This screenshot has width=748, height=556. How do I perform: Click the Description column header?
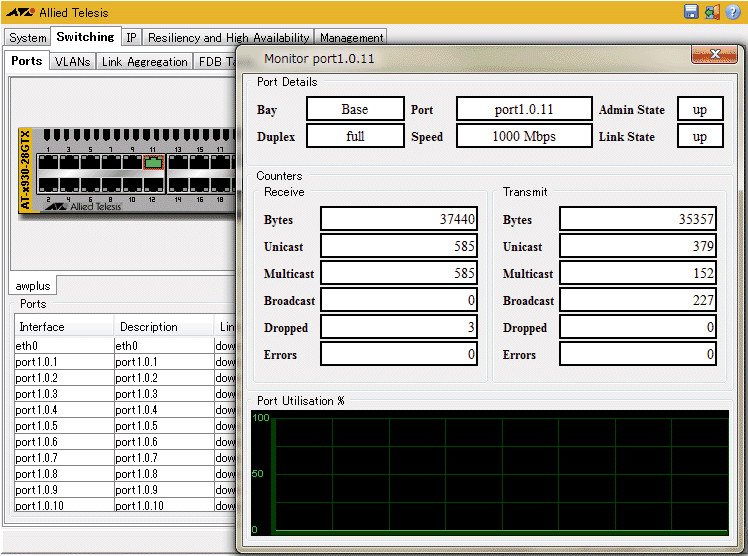click(148, 327)
